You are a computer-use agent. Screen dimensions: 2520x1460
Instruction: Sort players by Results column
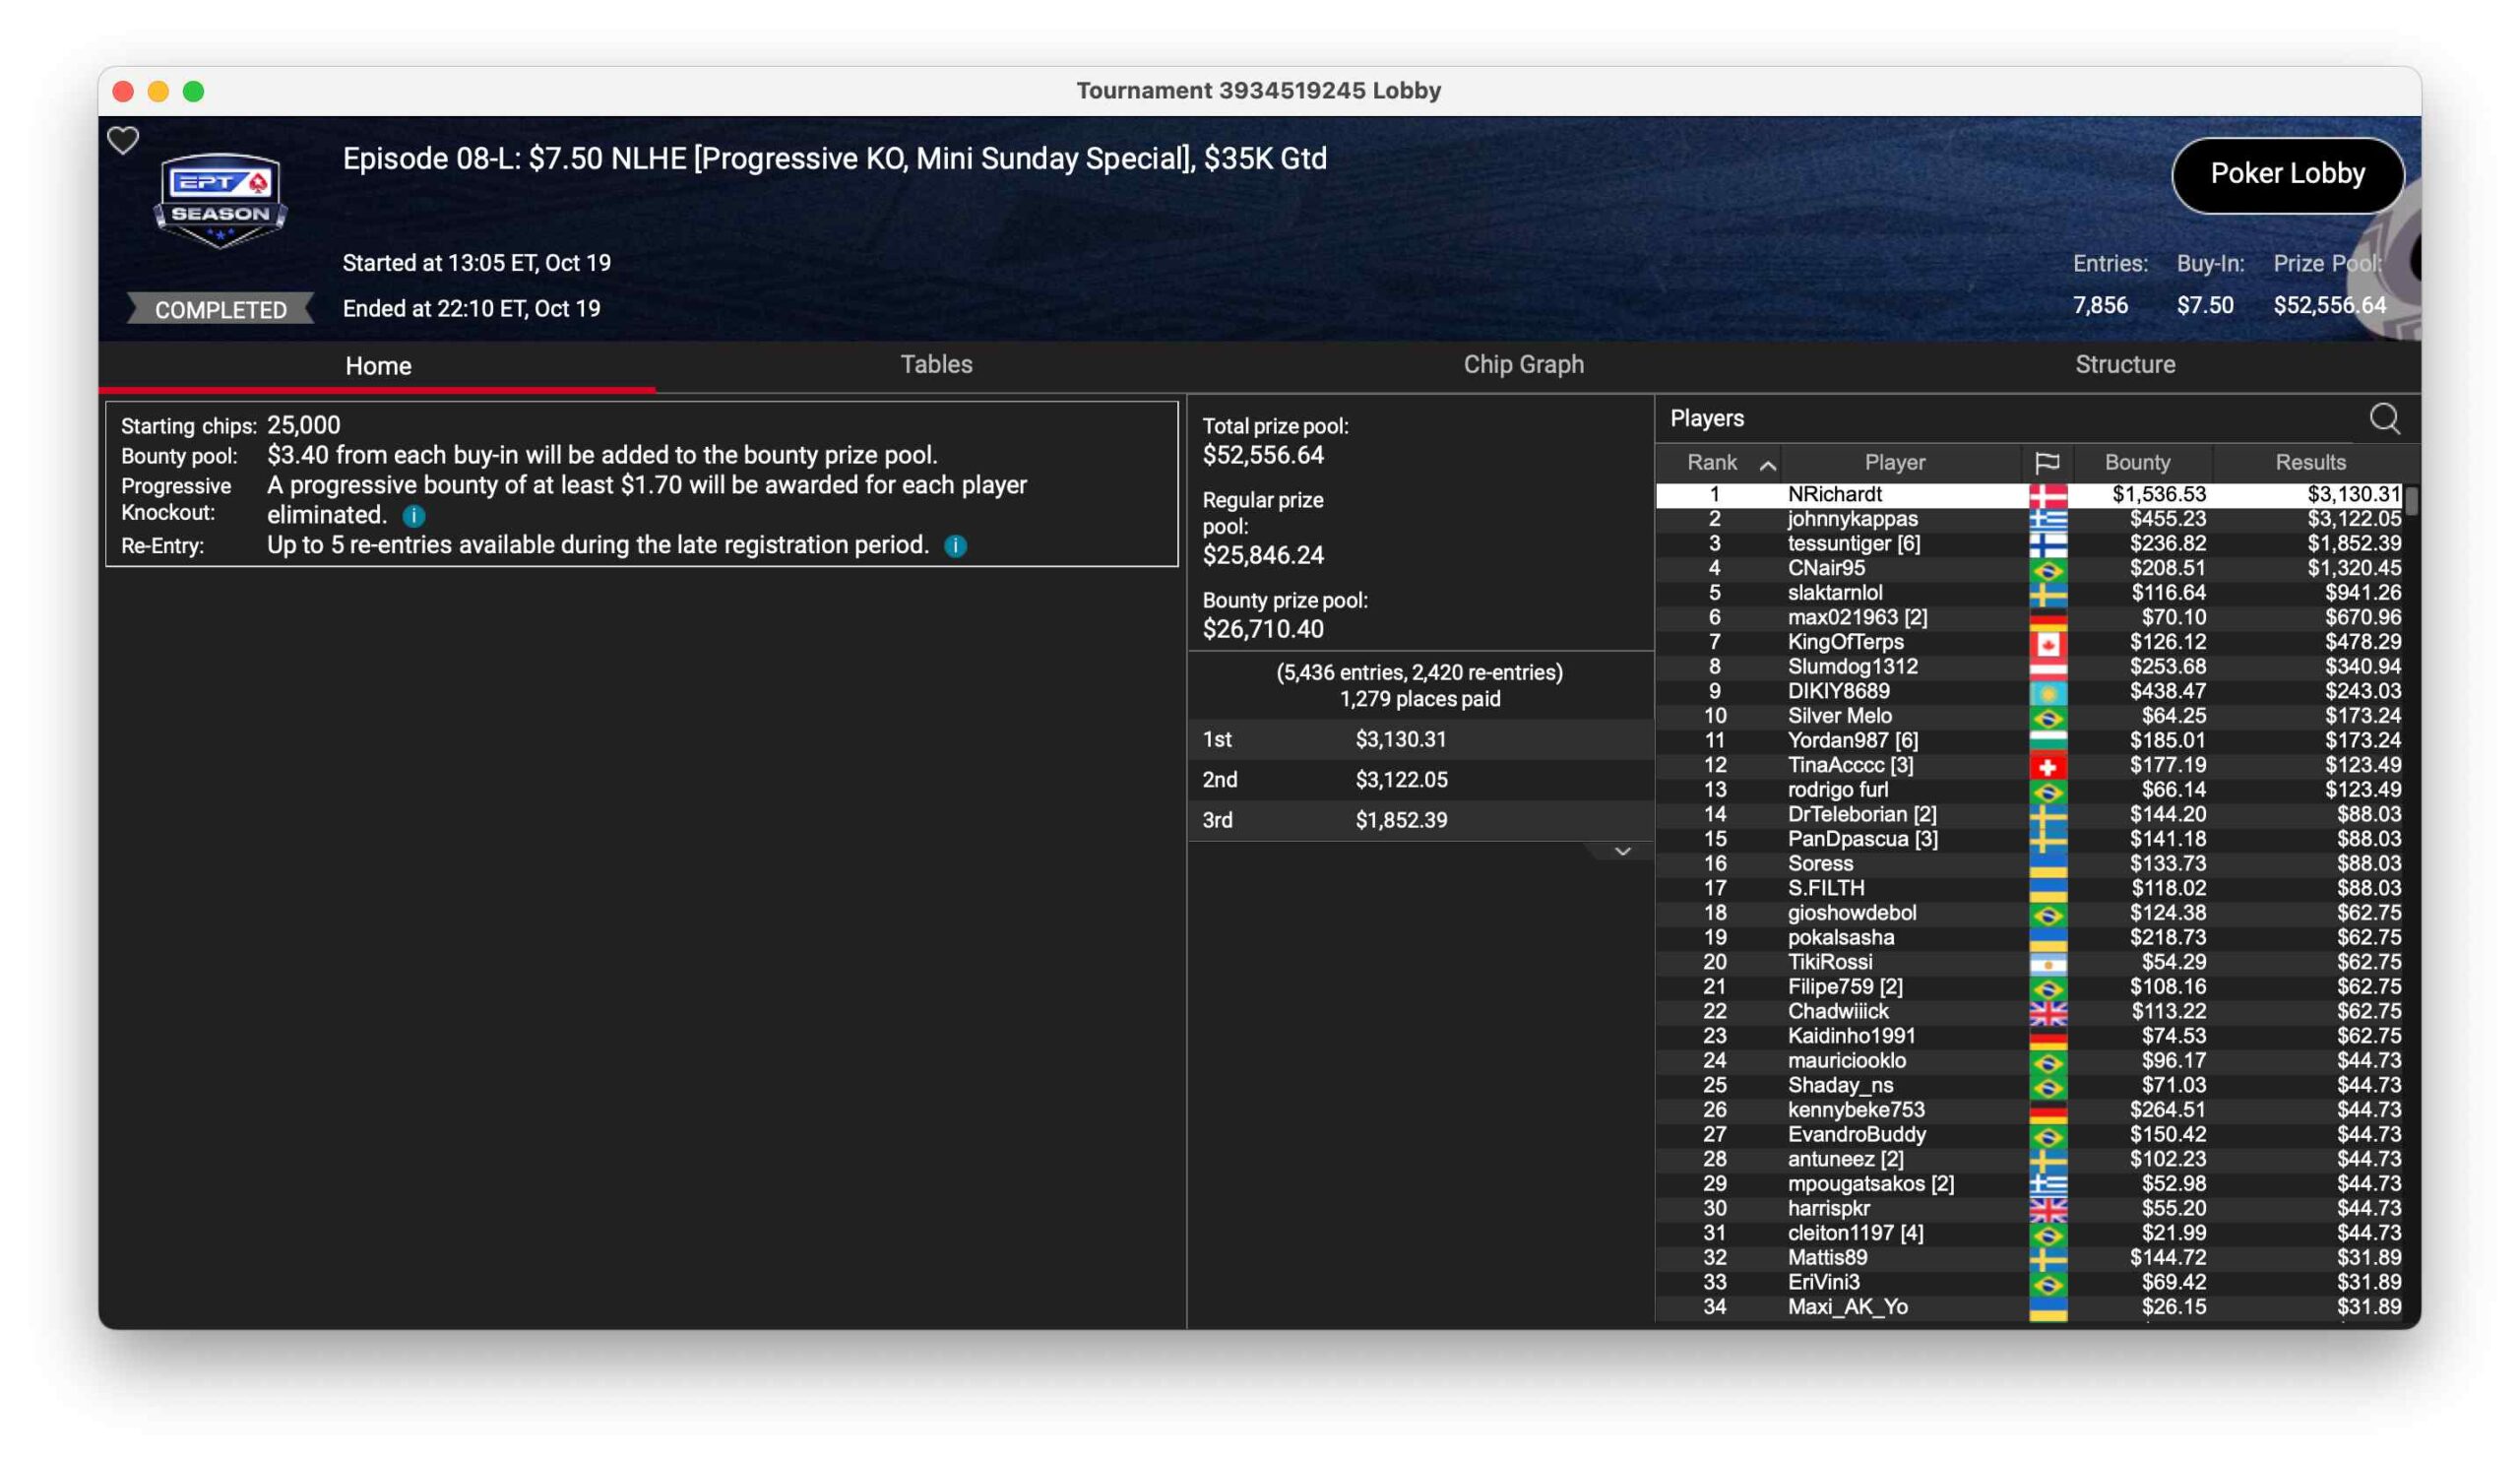tap(2310, 463)
